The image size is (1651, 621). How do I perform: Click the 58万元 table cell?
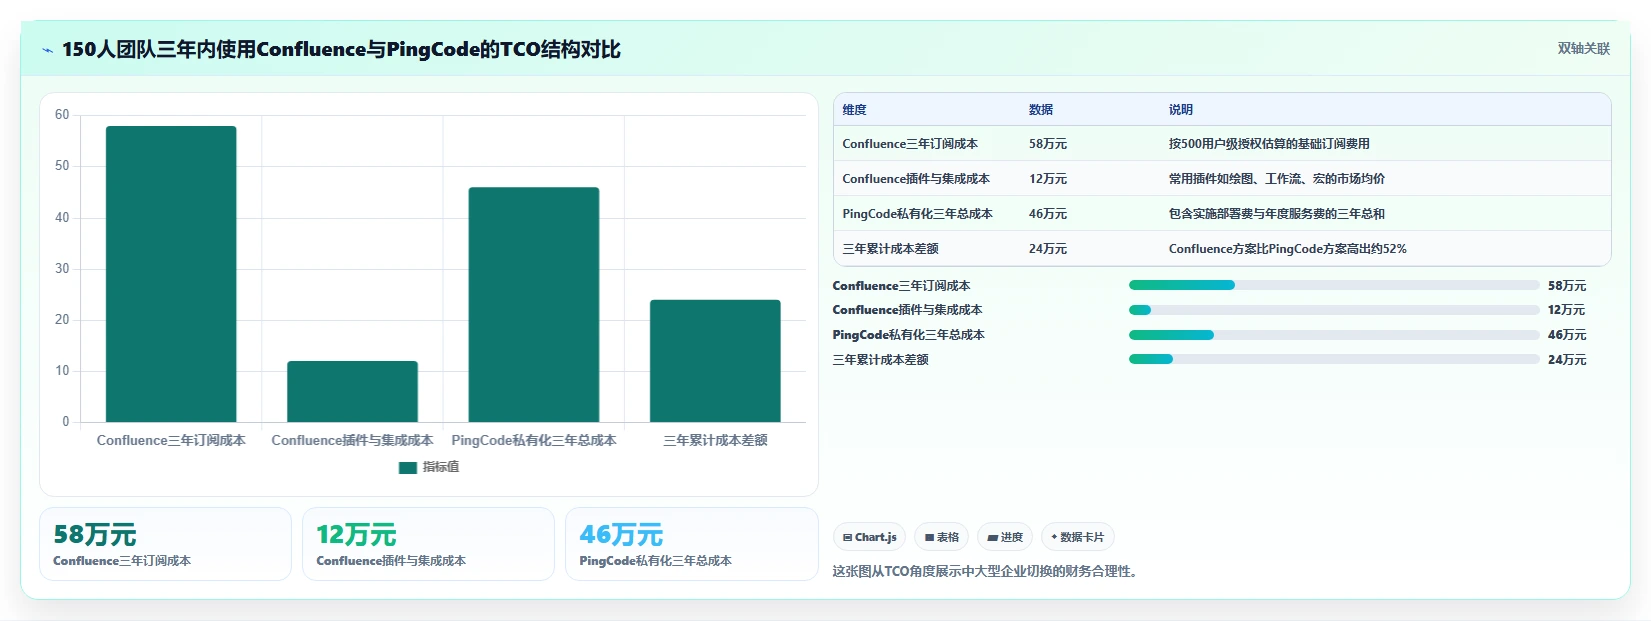tap(1048, 144)
